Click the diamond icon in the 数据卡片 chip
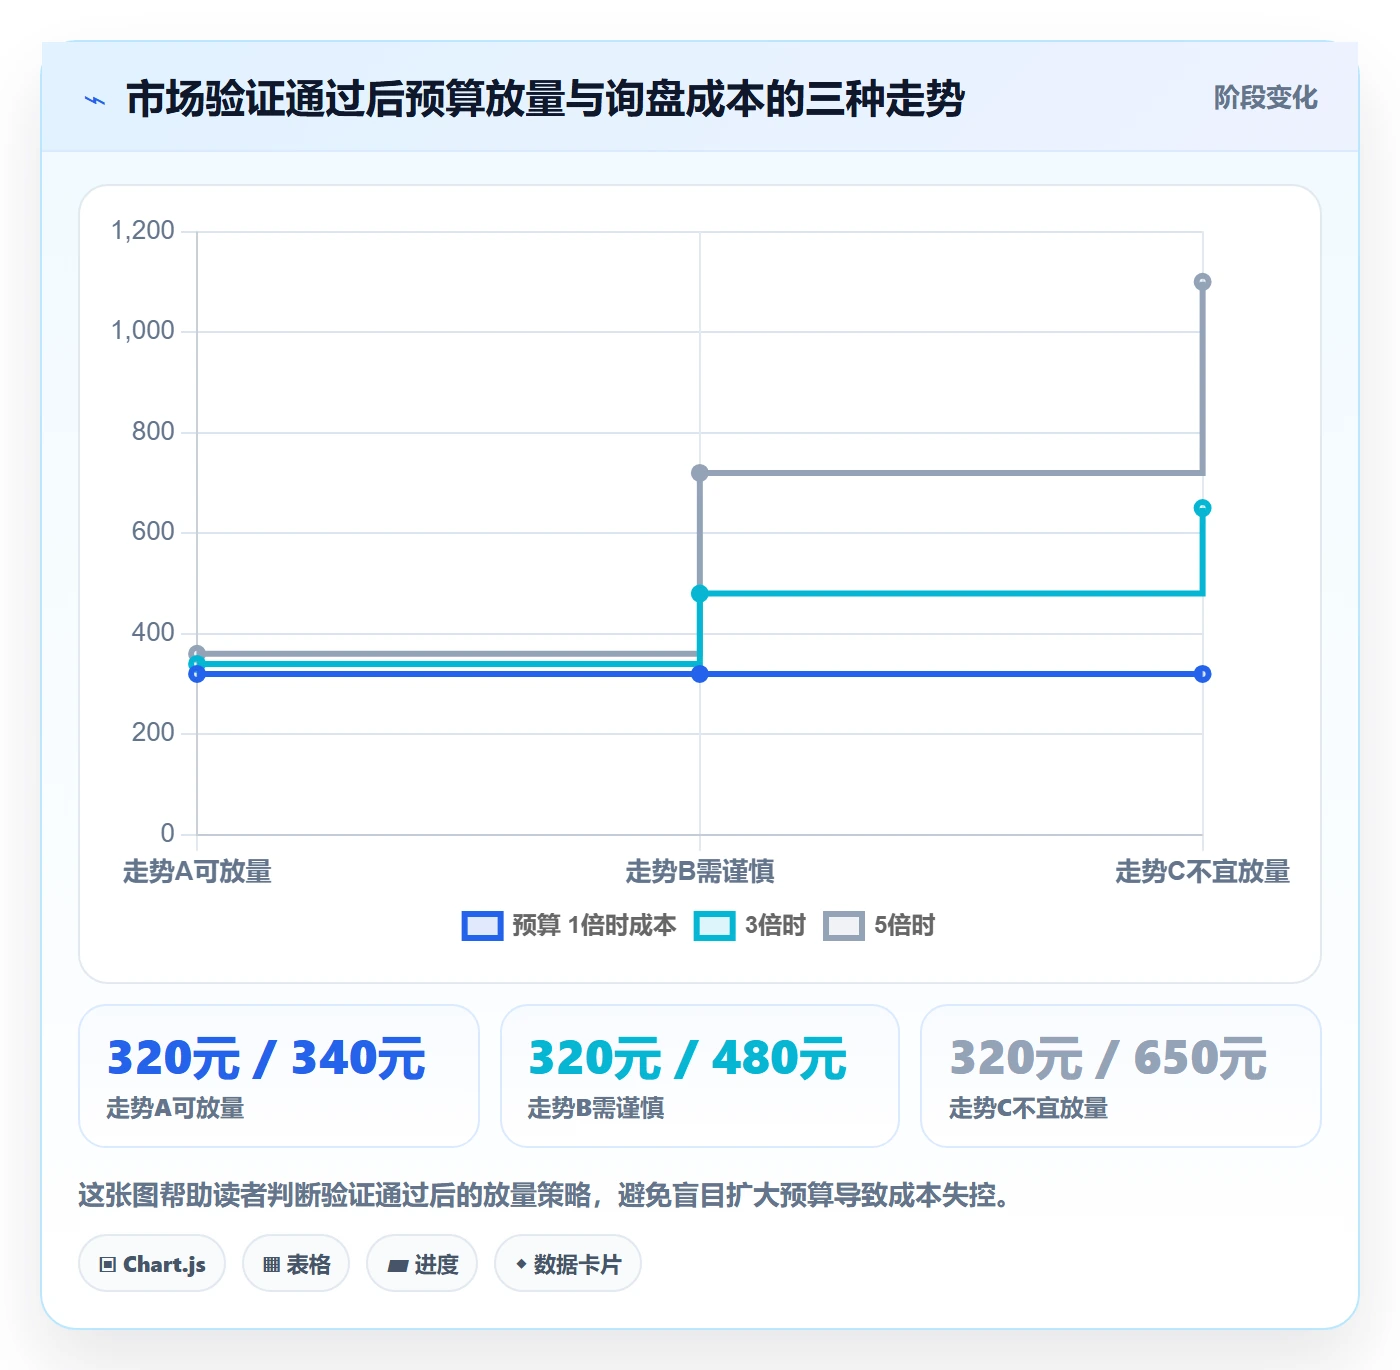 click(x=521, y=1265)
